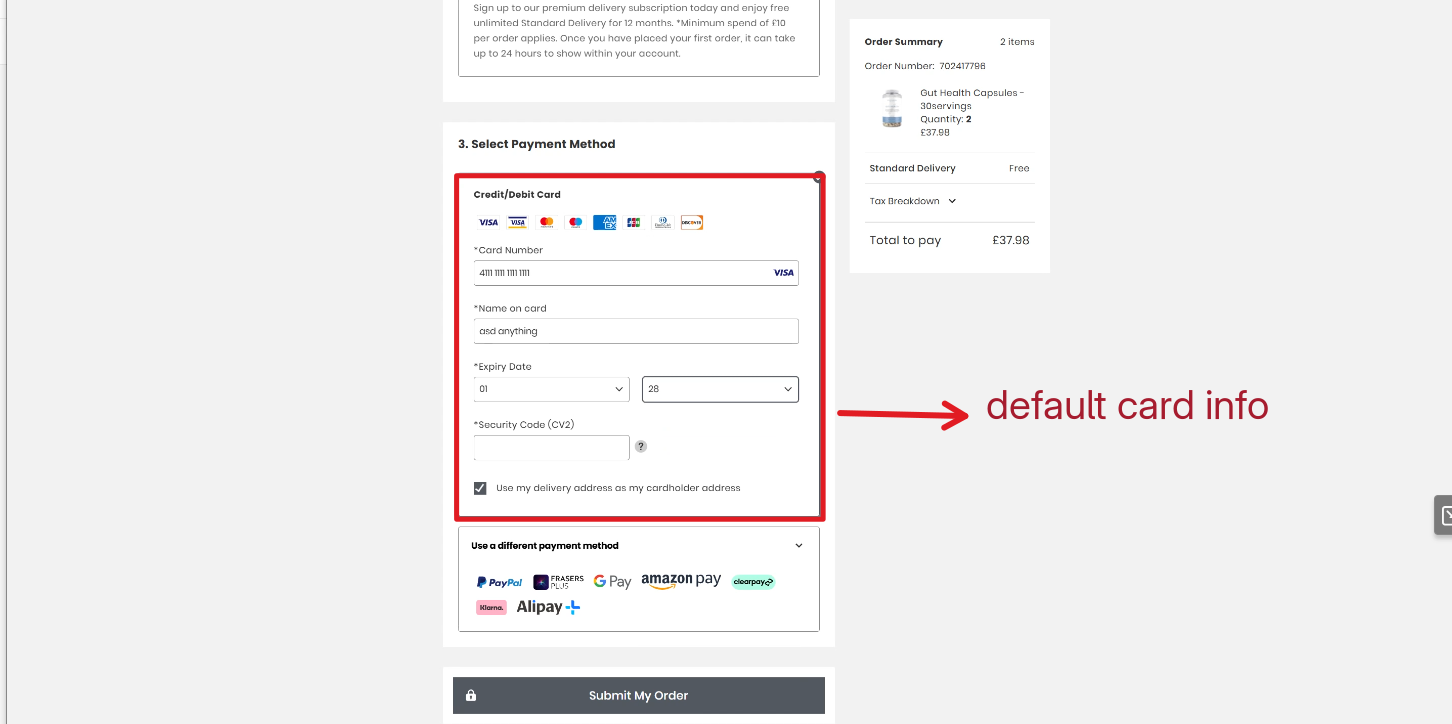Click the Security Code help question mark

coord(641,447)
